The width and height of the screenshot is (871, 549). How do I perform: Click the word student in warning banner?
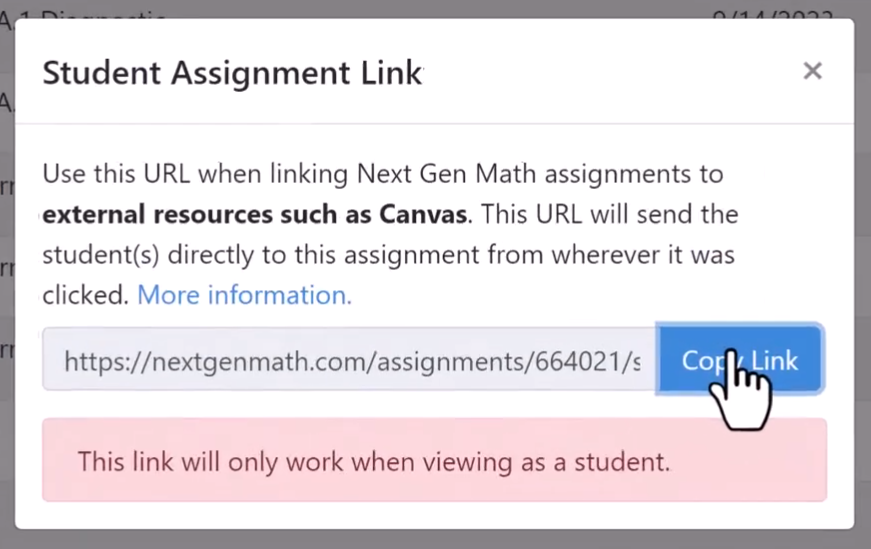coord(619,462)
